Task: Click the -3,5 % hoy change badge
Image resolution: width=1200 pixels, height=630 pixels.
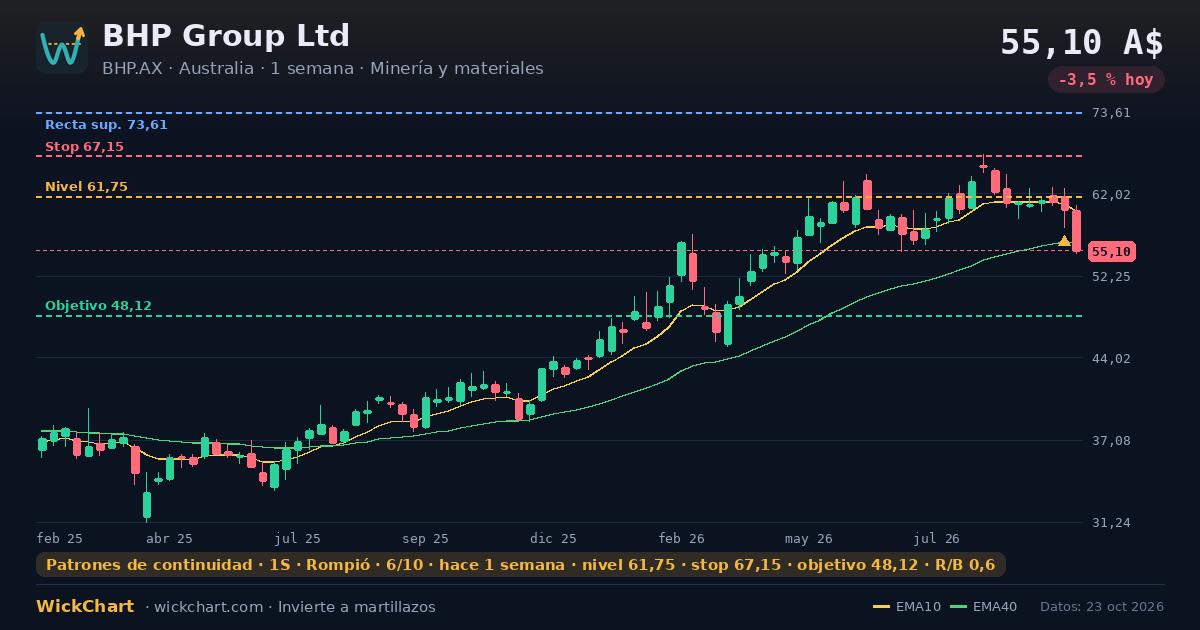Action: click(1106, 80)
